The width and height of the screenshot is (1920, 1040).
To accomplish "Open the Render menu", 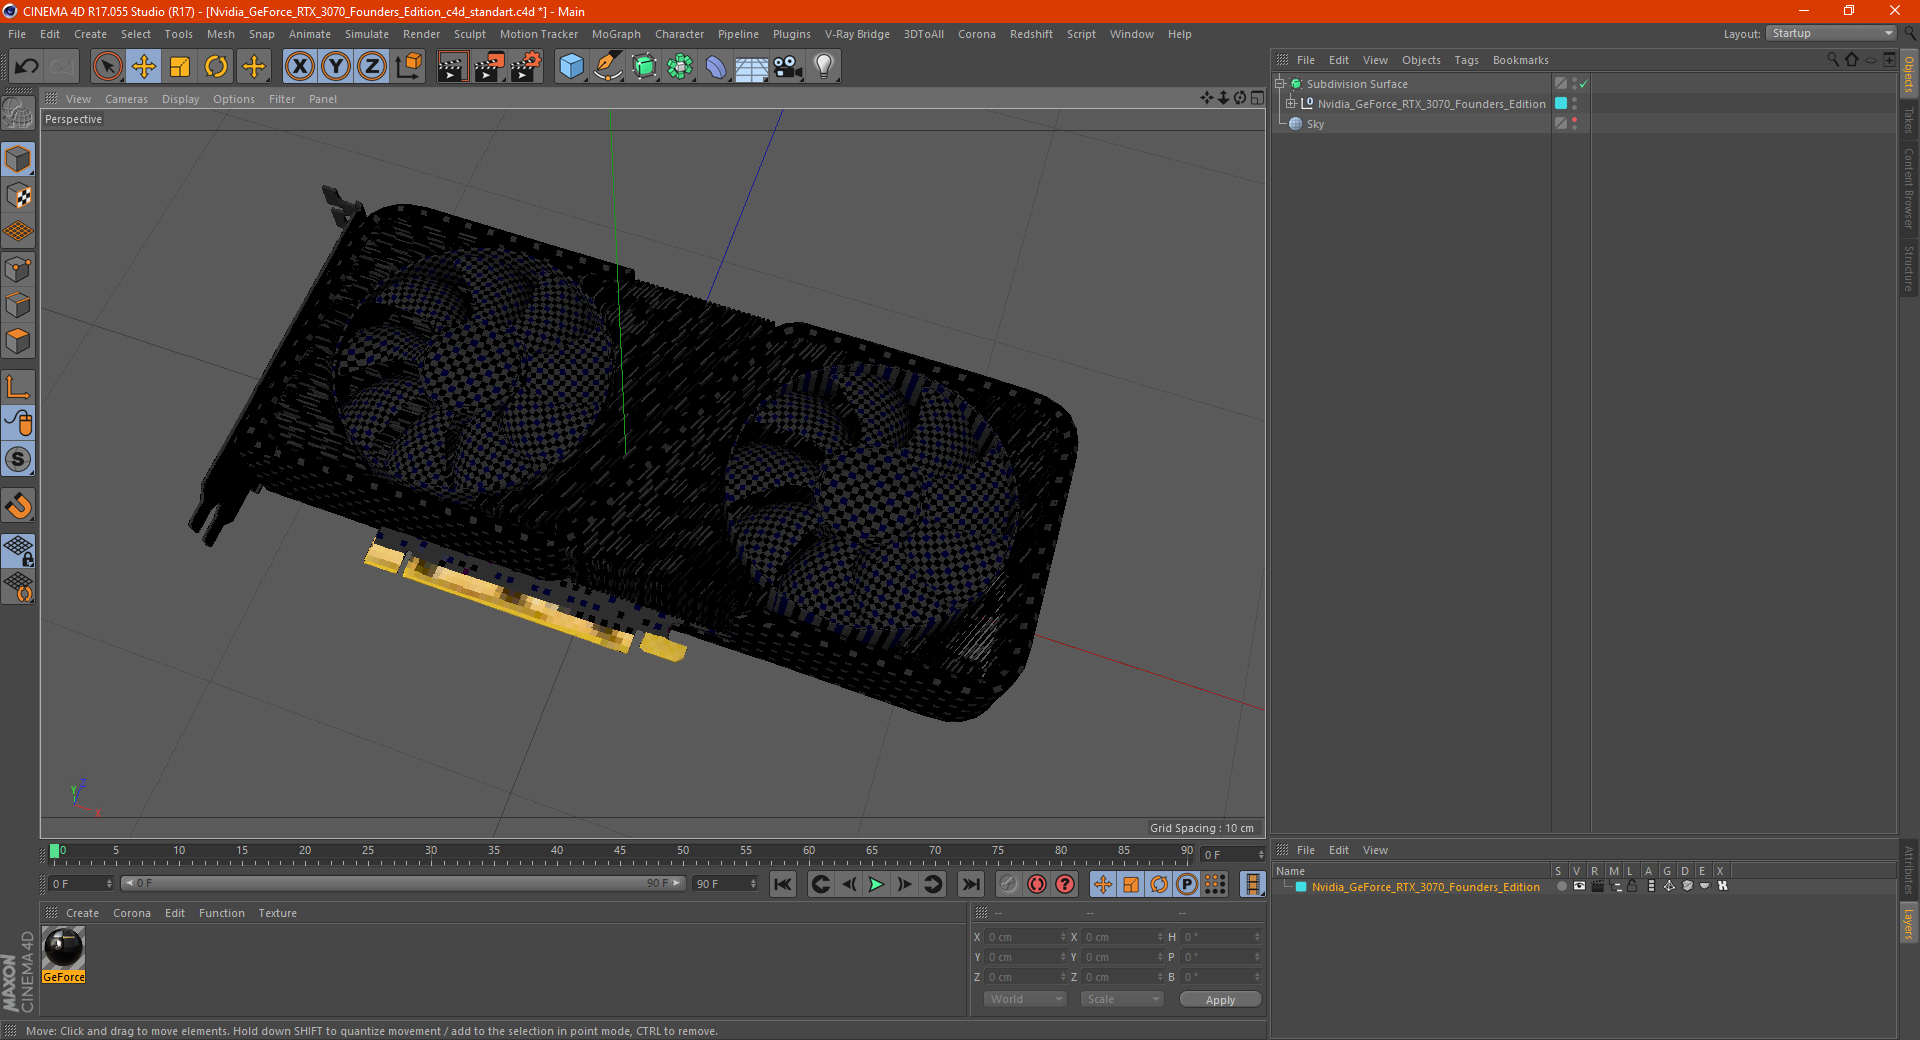I will [x=421, y=34].
